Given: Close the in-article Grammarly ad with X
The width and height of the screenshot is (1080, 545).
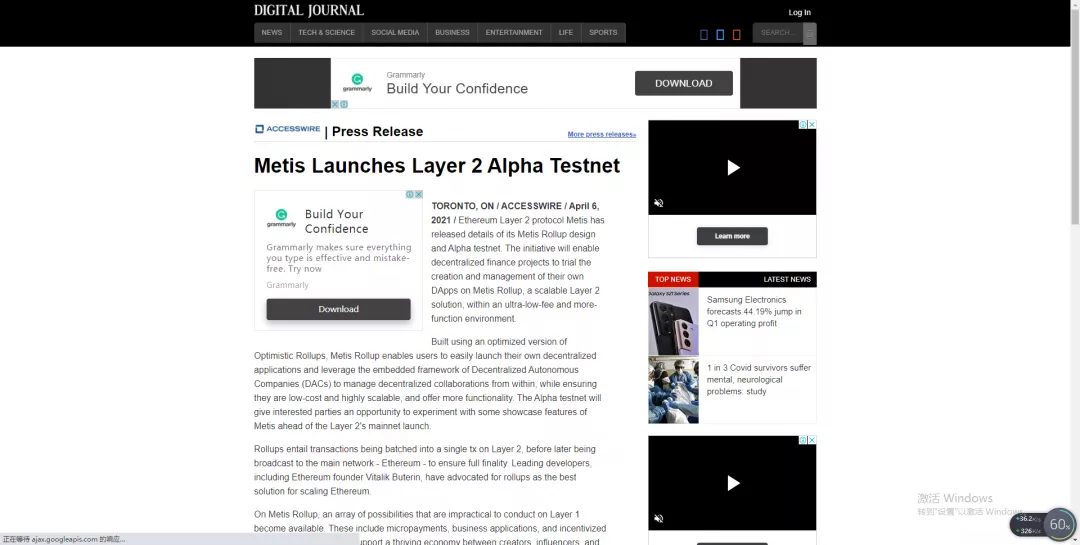Looking at the screenshot, I should pyautogui.click(x=419, y=194).
